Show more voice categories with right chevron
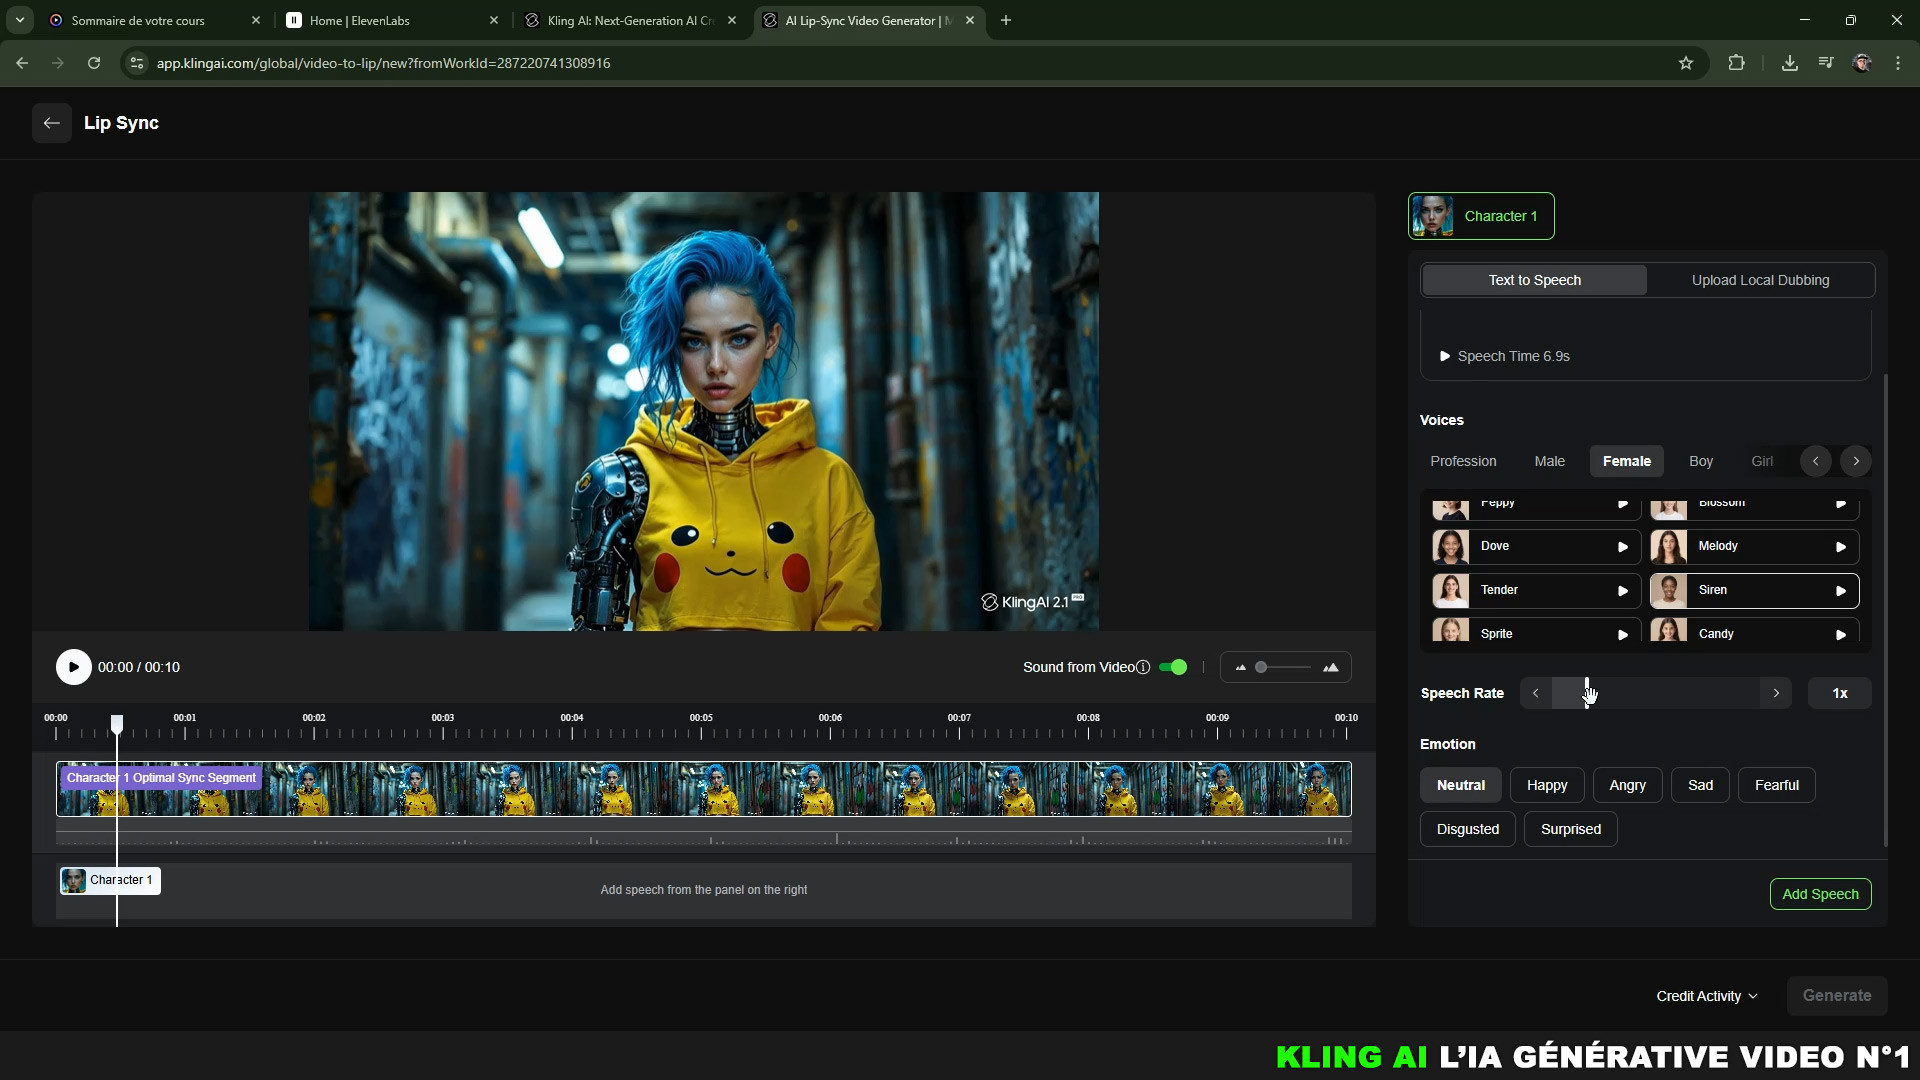This screenshot has height=1080, width=1920. (x=1856, y=461)
